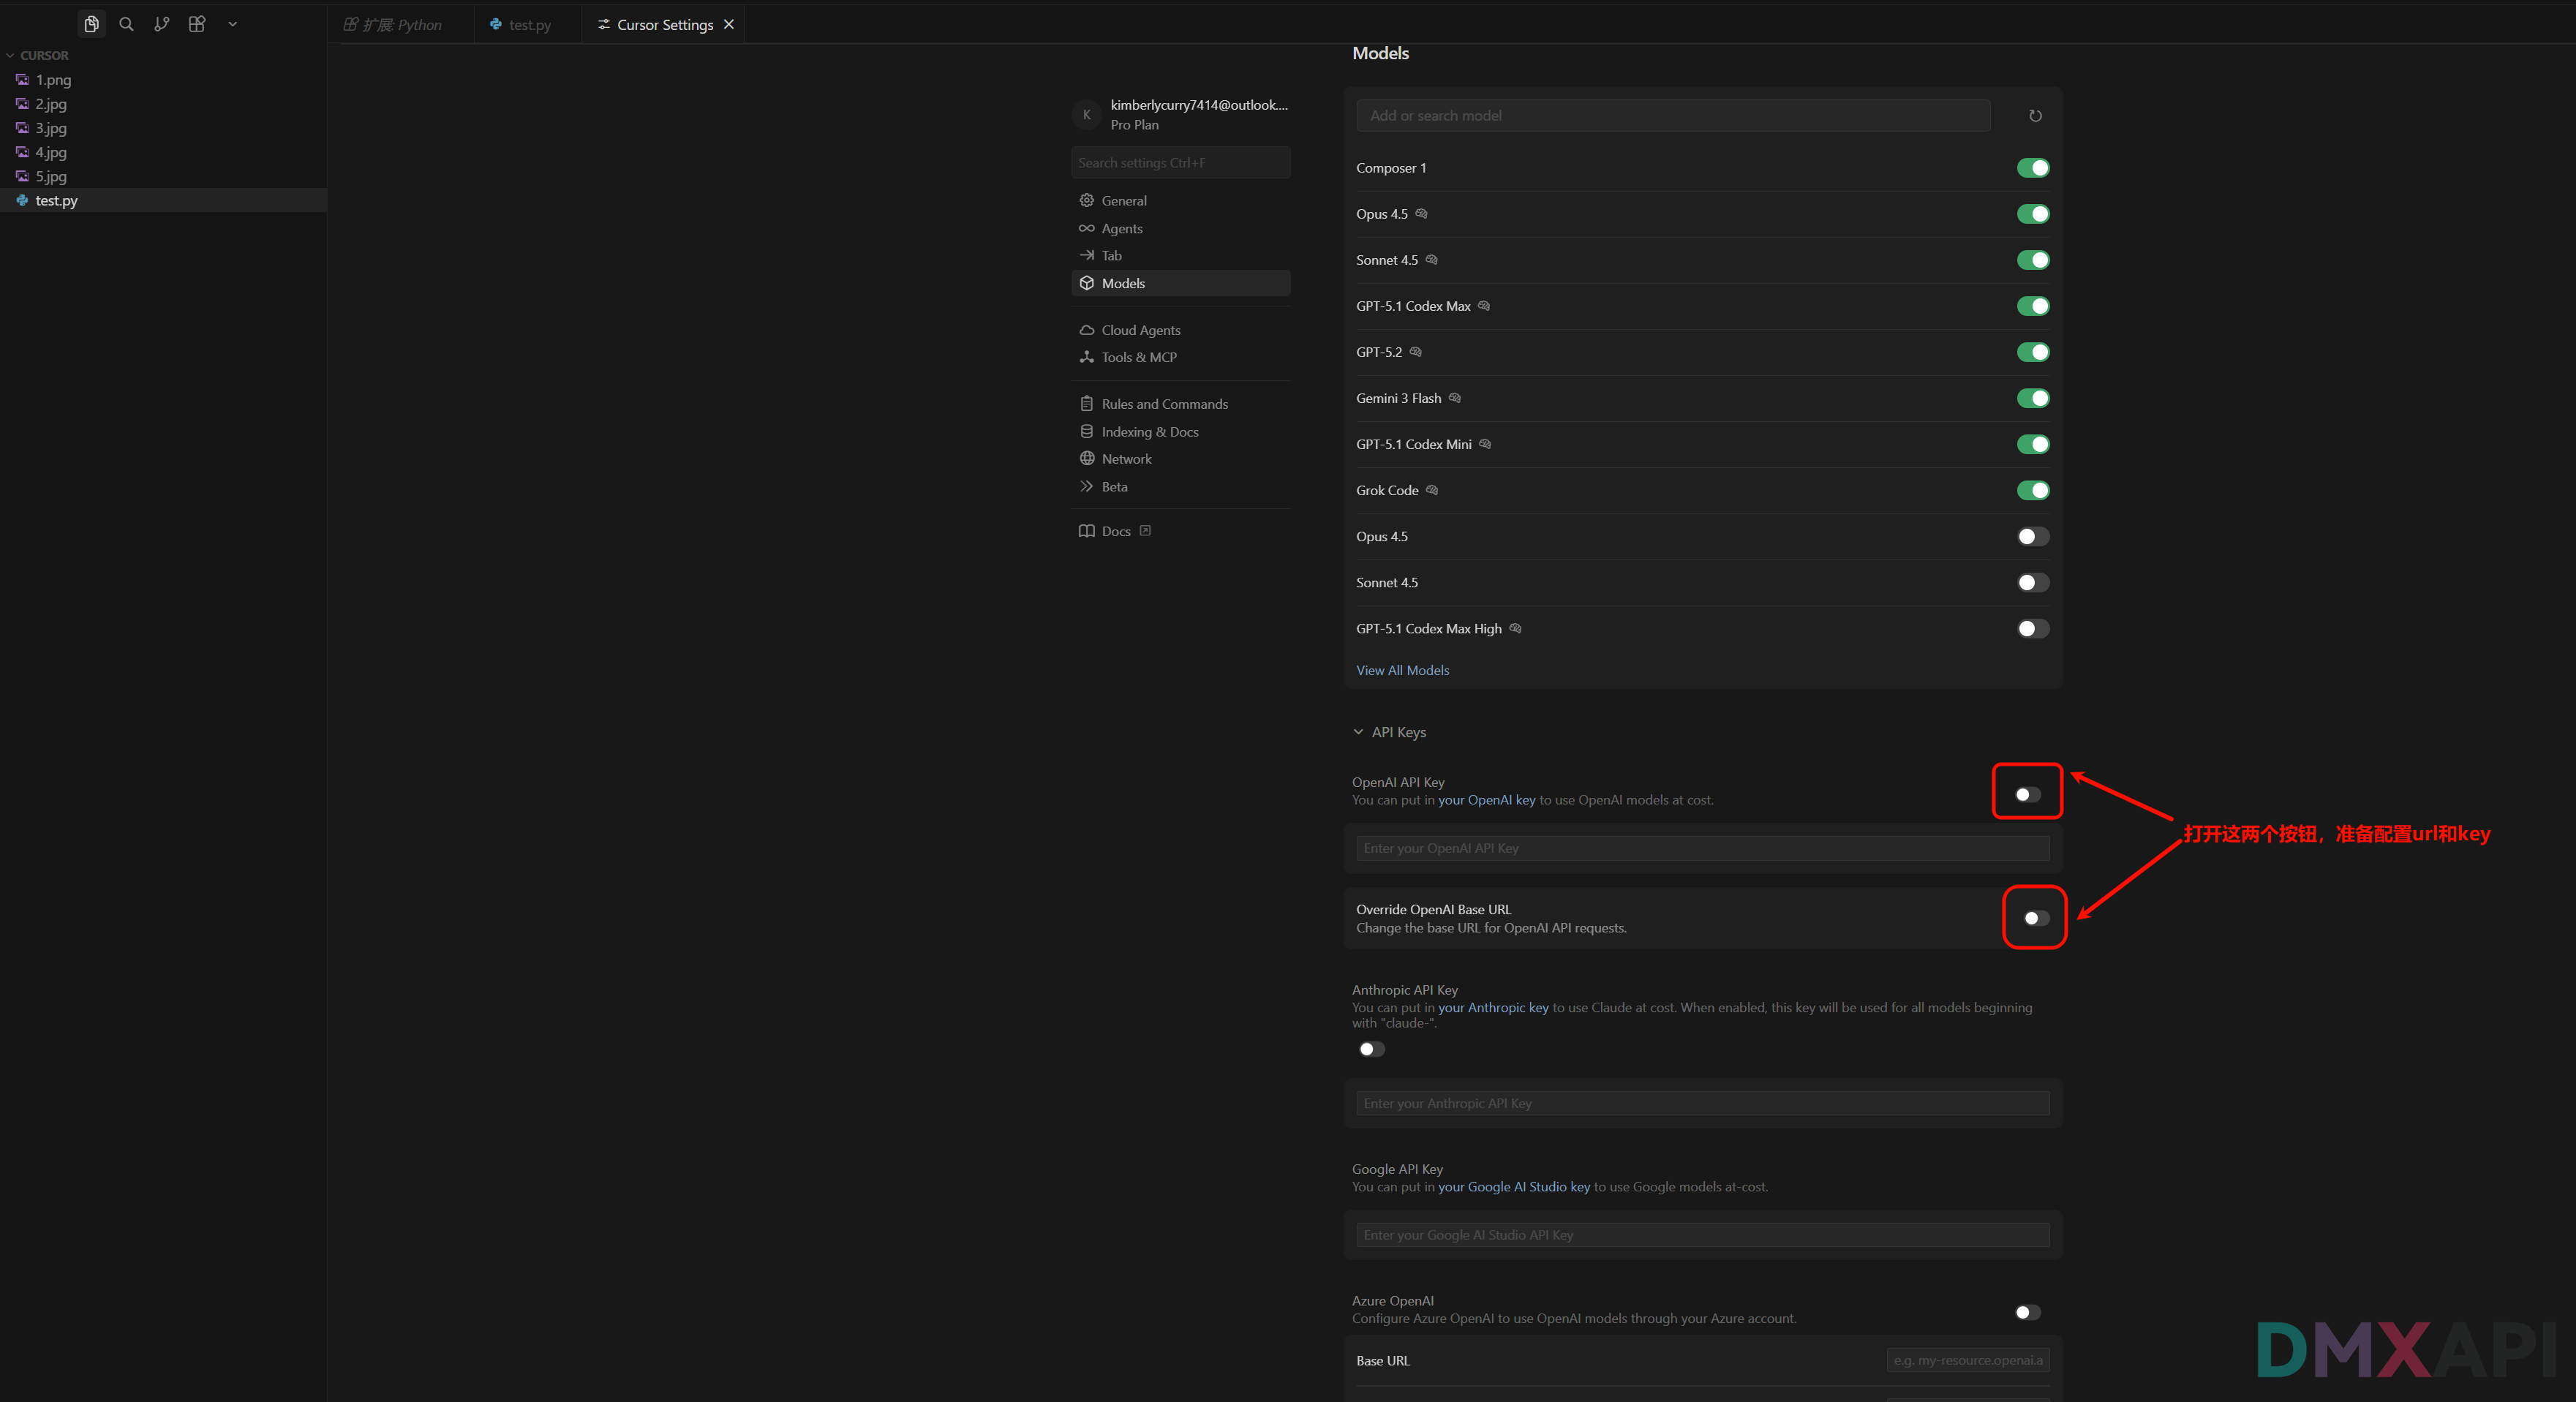The image size is (2576, 1402).
Task: Open the source control branch icon
Action: pyautogui.click(x=161, y=24)
